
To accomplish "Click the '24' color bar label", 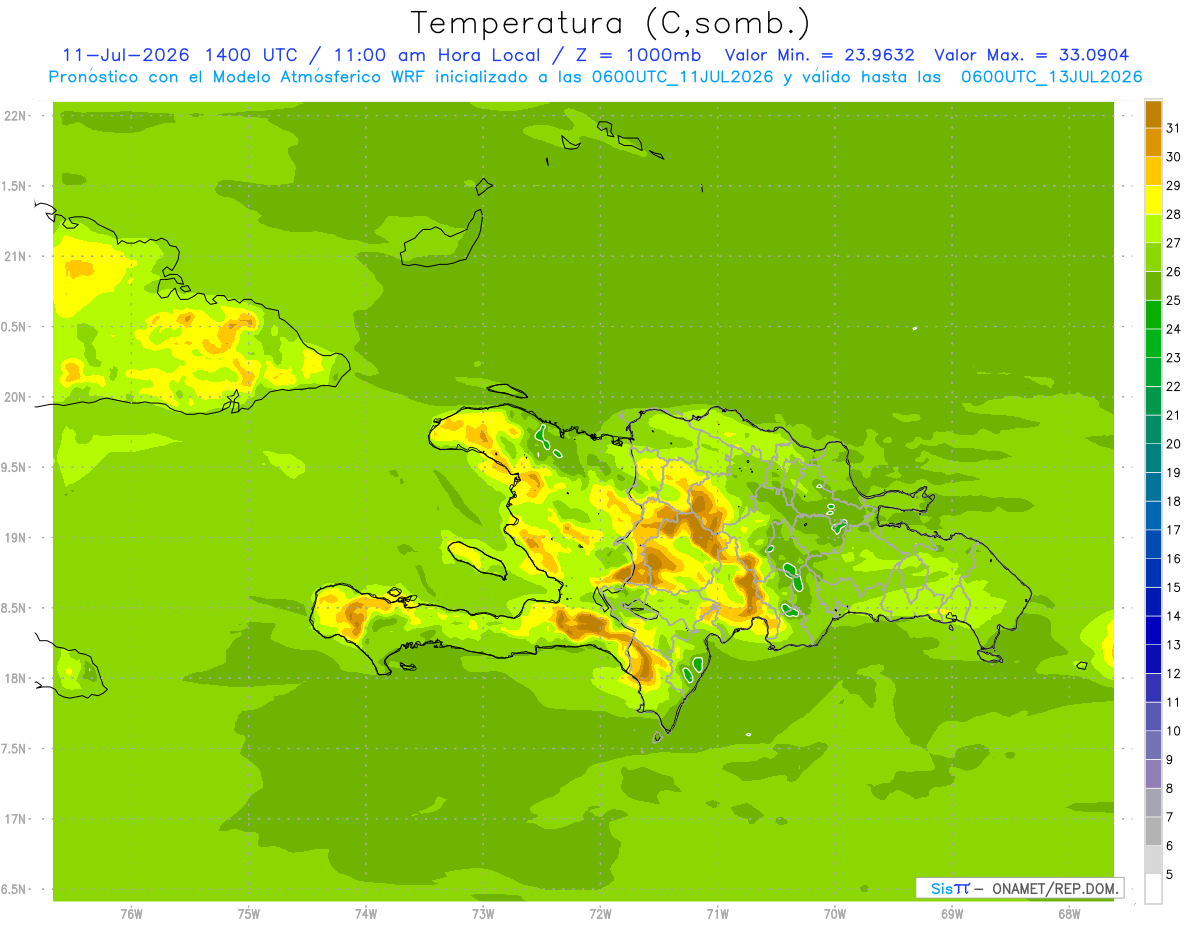I will coord(1174,329).
